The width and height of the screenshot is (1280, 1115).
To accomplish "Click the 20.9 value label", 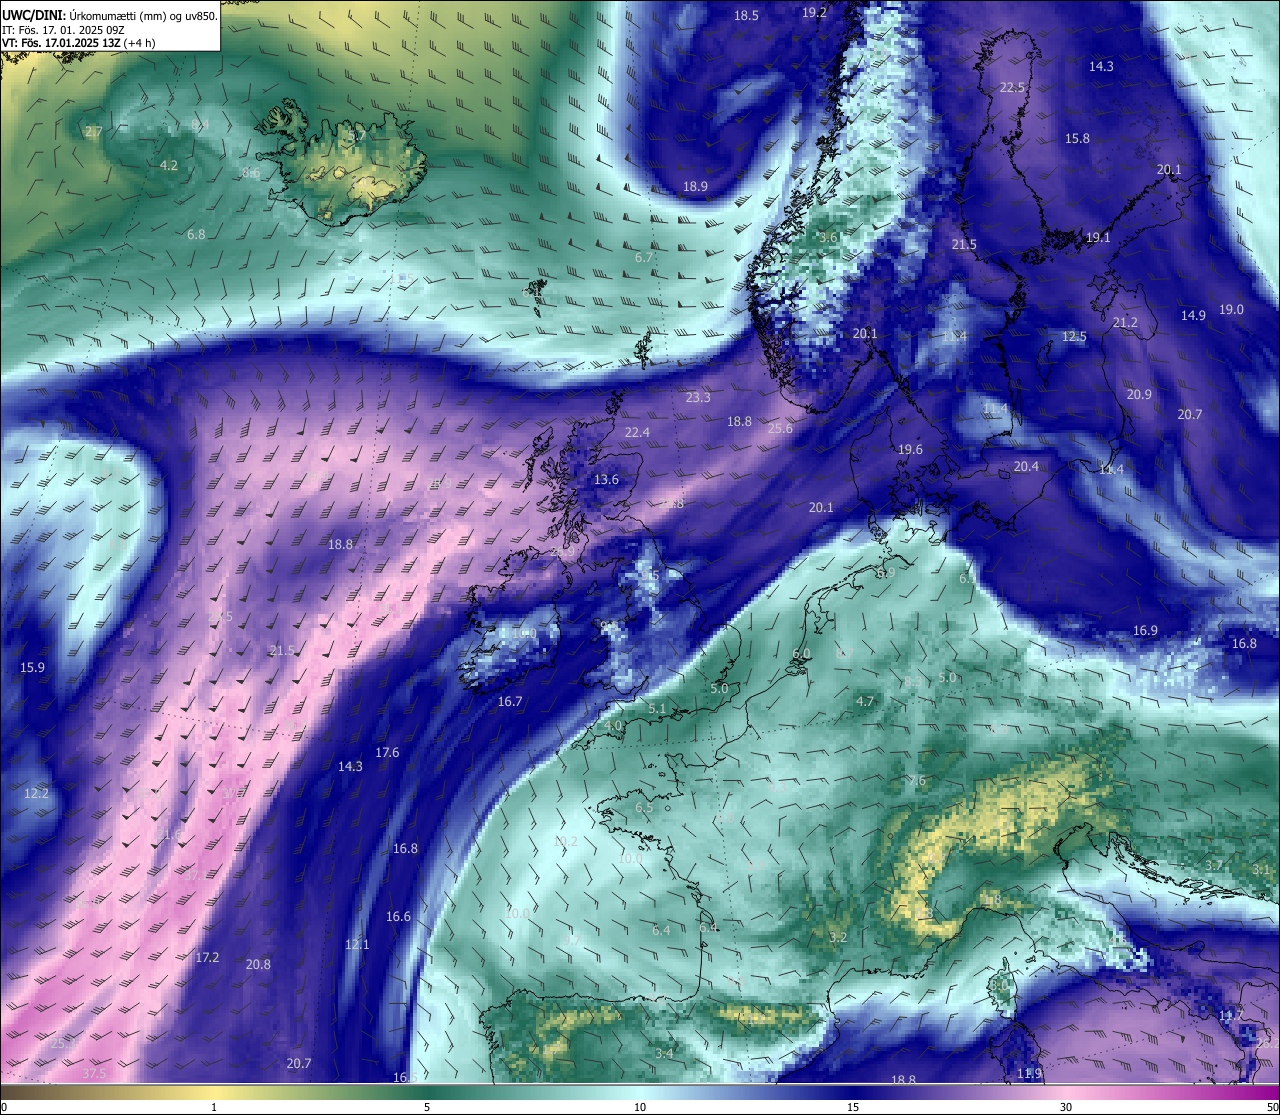I will point(1139,394).
